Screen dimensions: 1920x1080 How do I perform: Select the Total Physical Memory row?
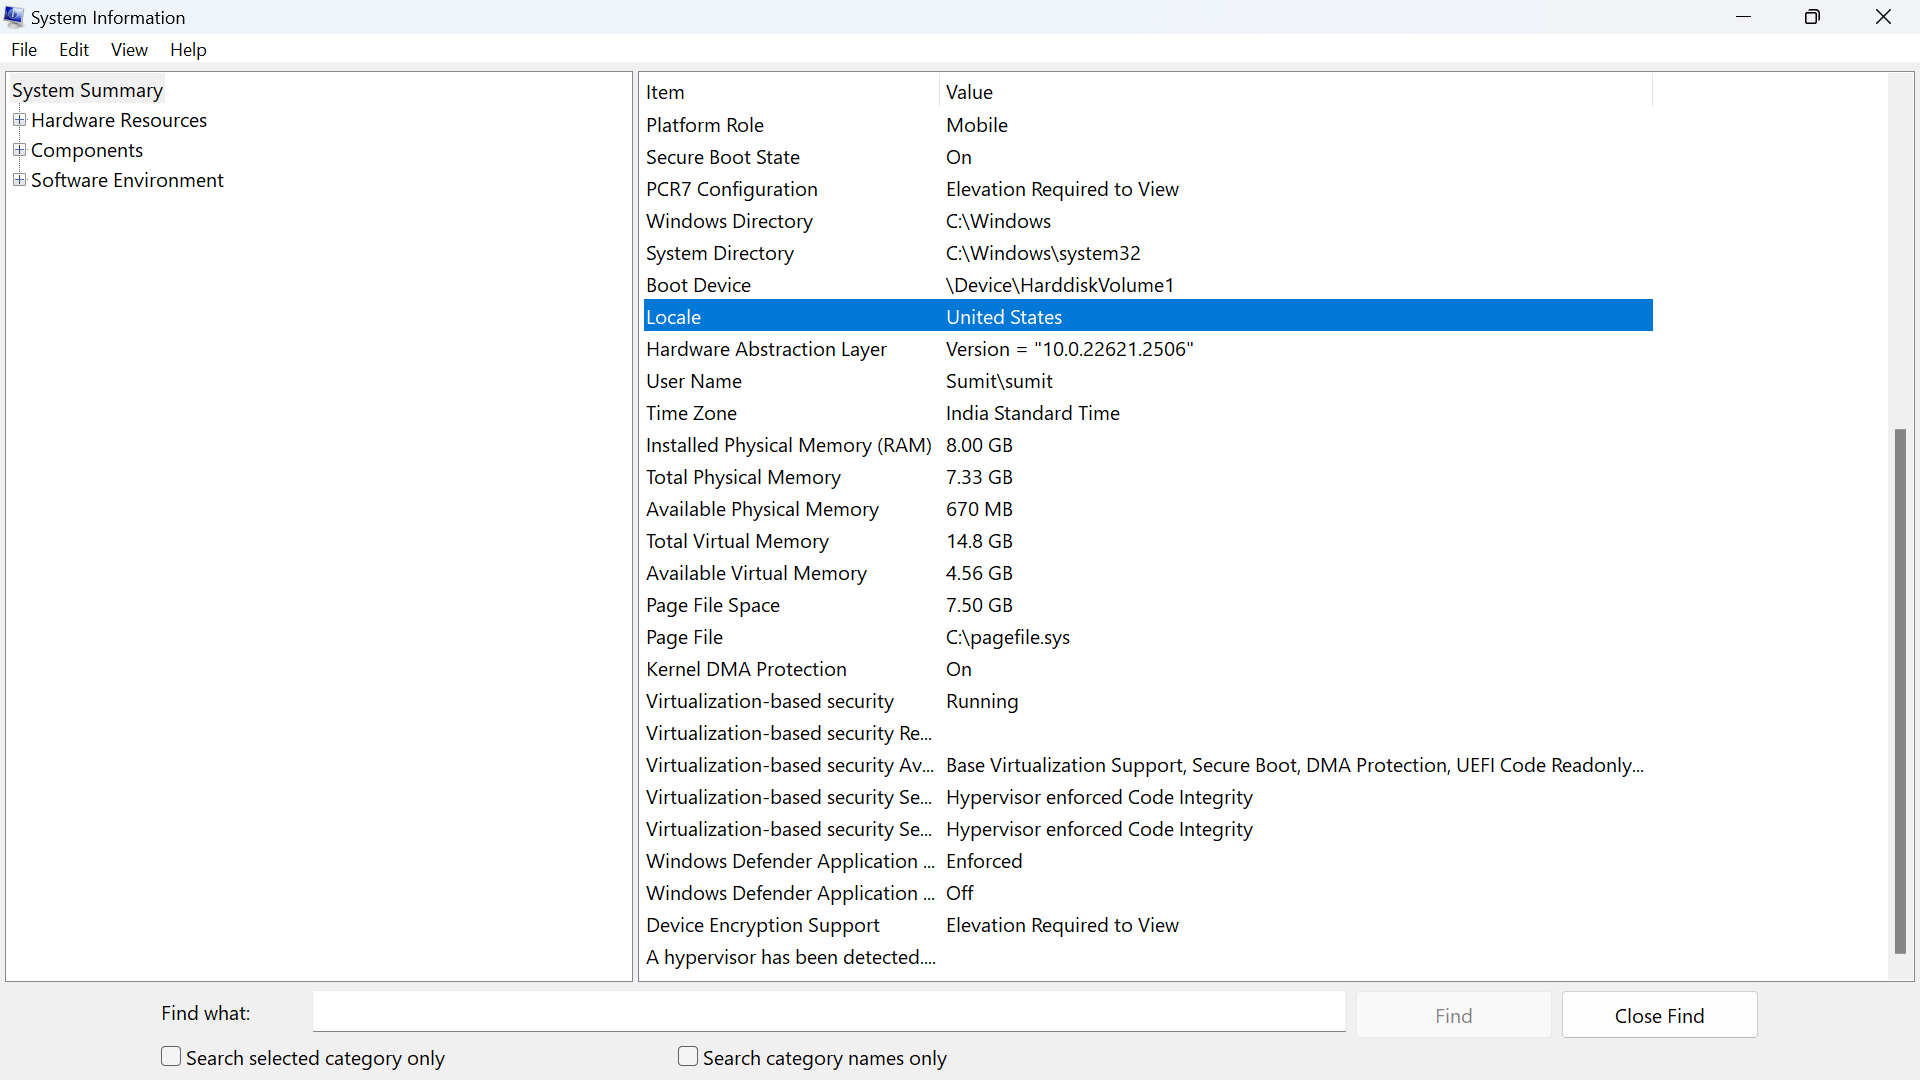click(1148, 477)
